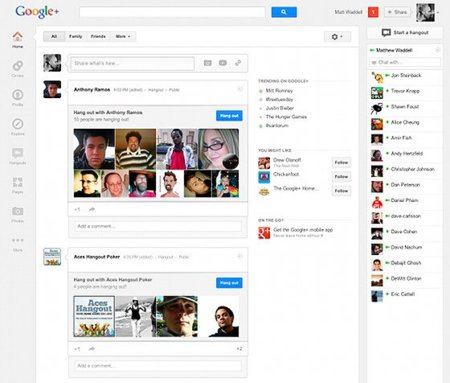Open trending topic The Hunger Games
This screenshot has width=450, height=383.
click(x=286, y=117)
